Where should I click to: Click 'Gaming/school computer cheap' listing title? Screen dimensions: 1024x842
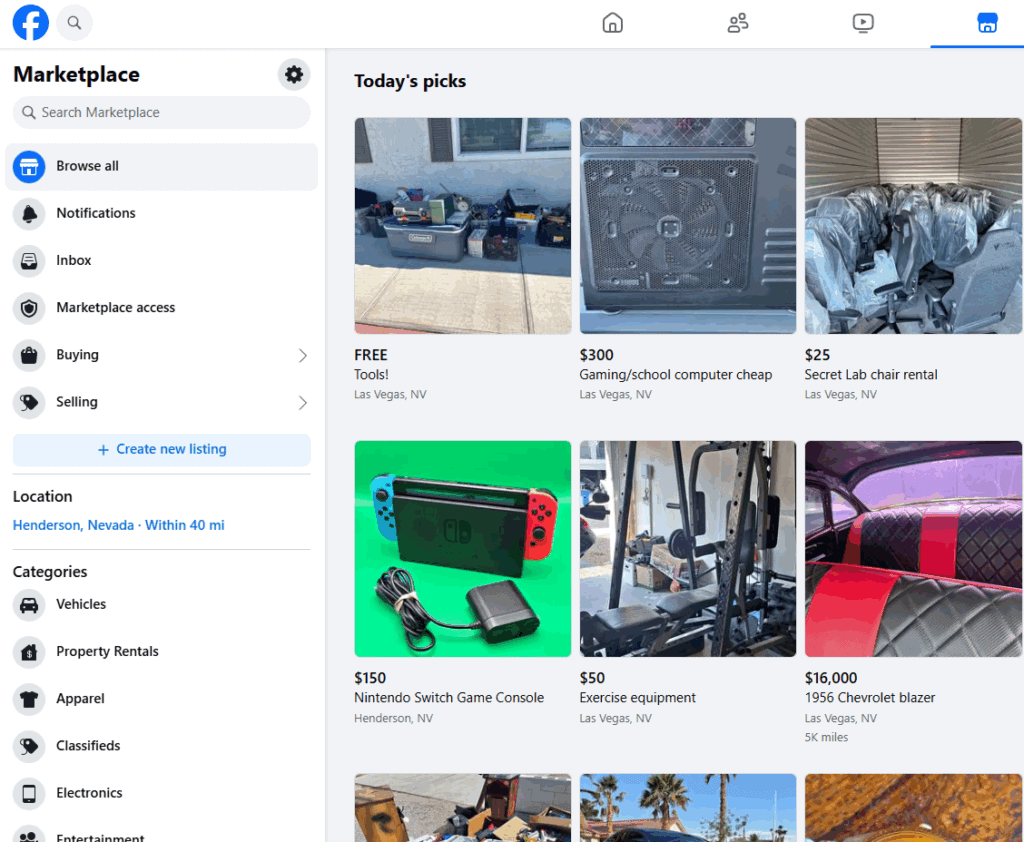pos(676,374)
